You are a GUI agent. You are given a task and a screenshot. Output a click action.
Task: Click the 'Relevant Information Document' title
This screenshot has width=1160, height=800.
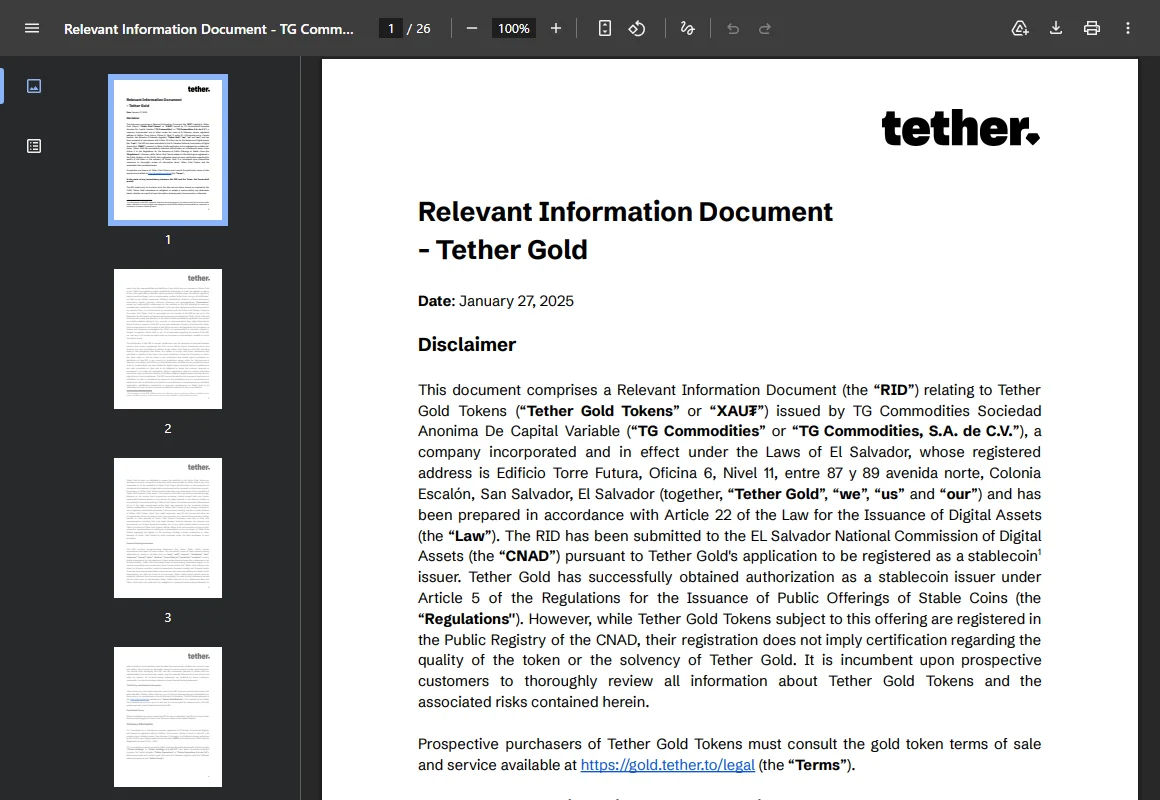[x=625, y=212]
